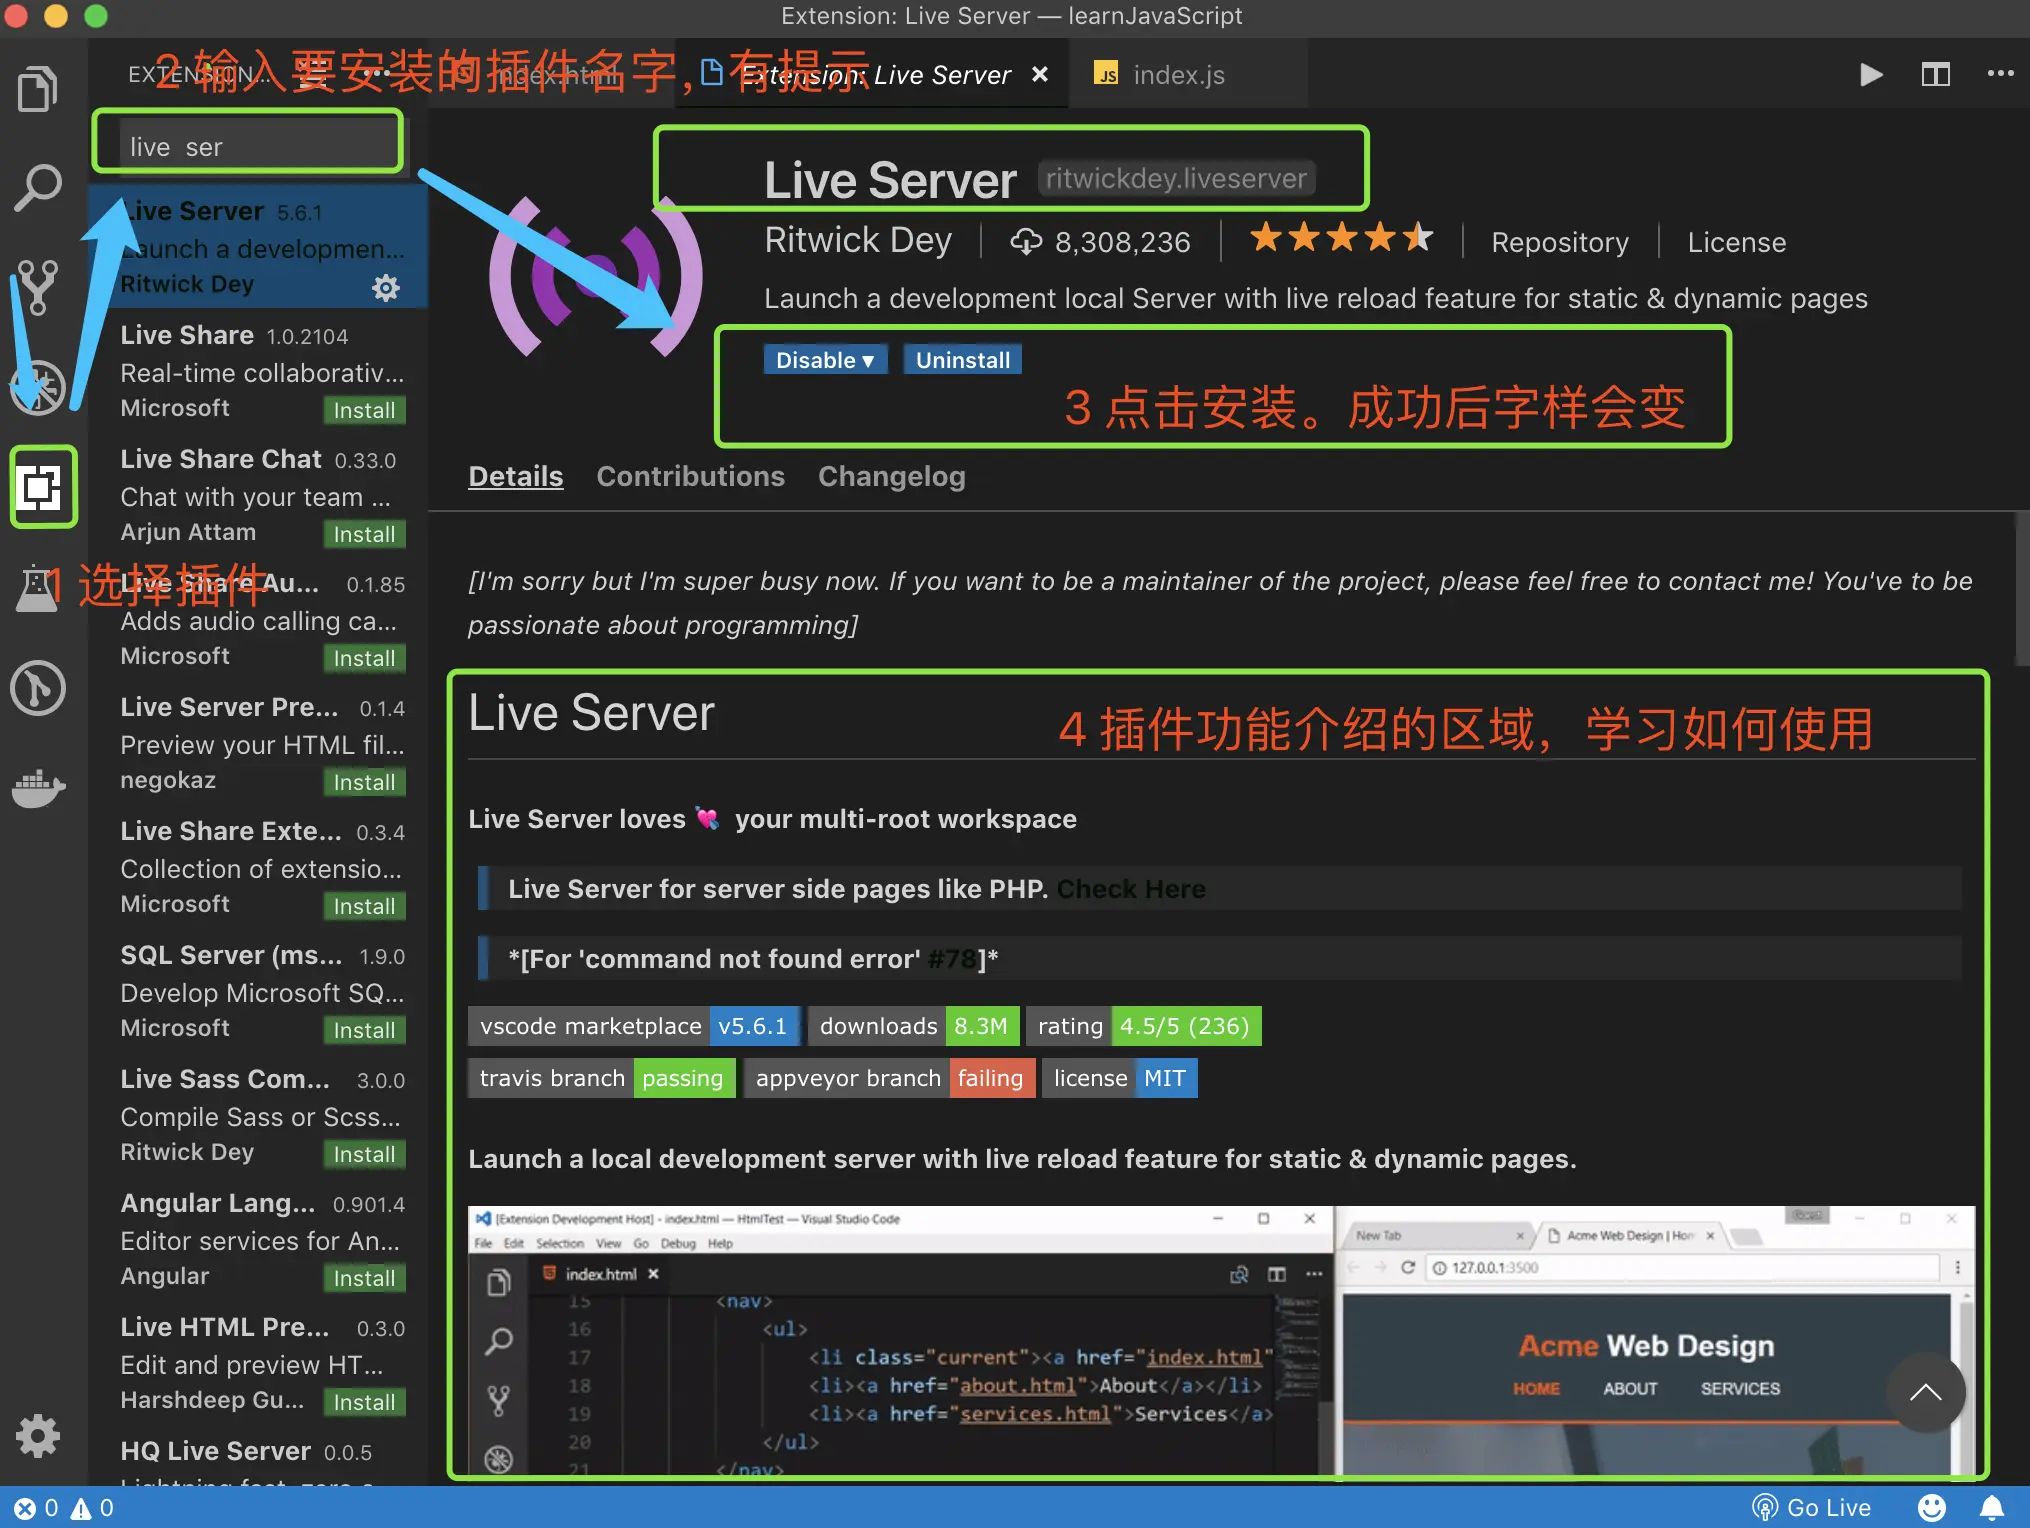Screen dimensions: 2030x1528
Task: Click the travis branch passing badge
Action: tap(602, 1078)
